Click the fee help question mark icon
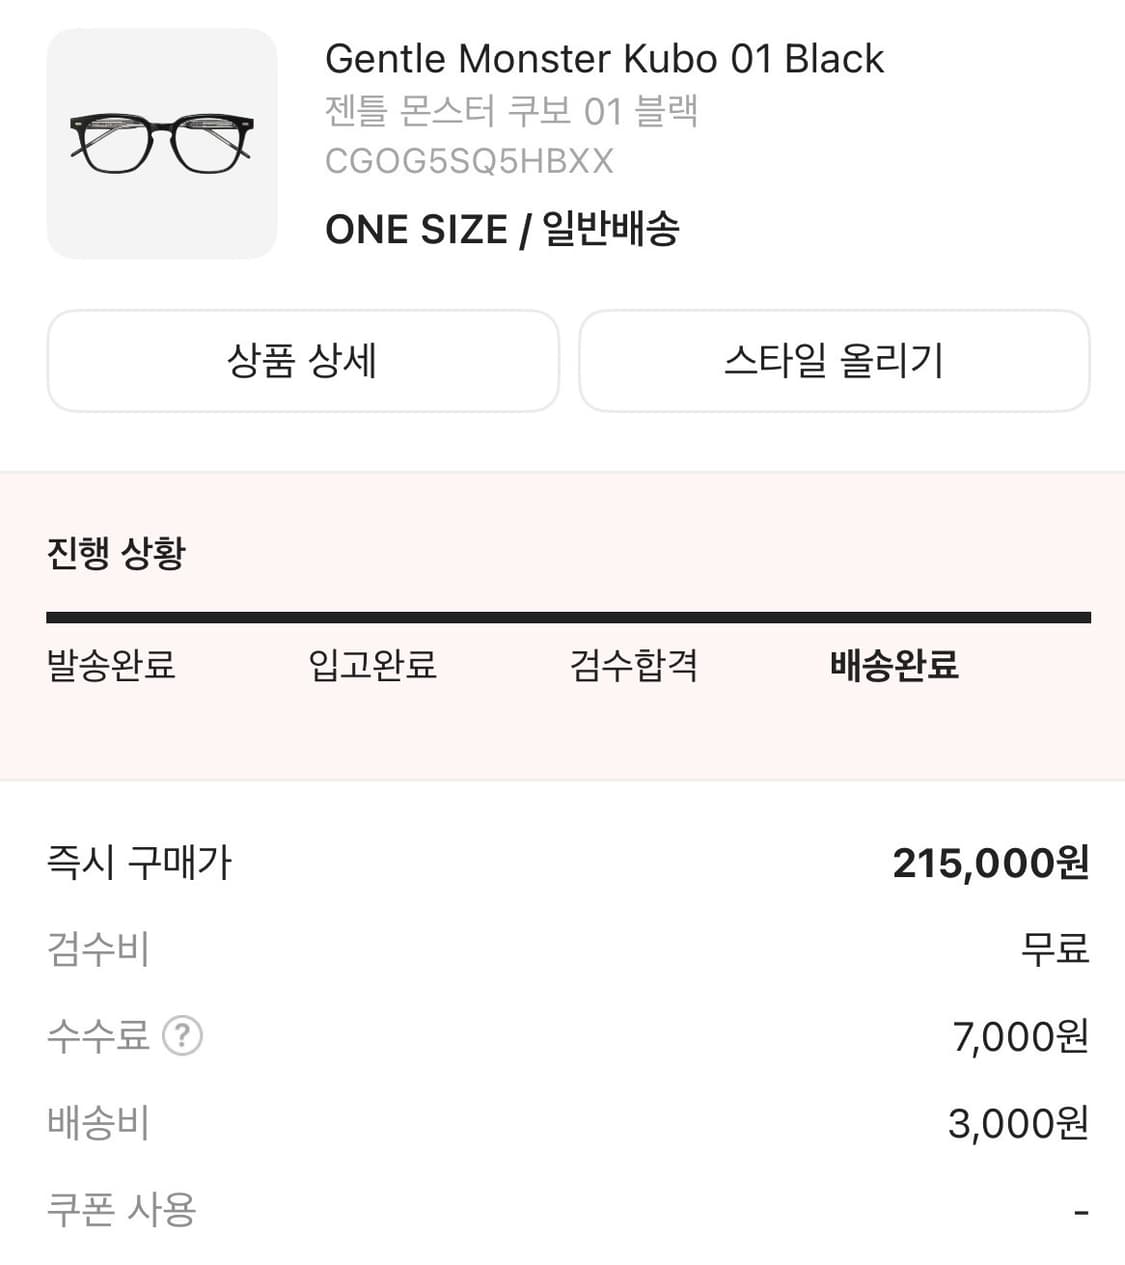The height and width of the screenshot is (1265, 1125). [x=182, y=1036]
